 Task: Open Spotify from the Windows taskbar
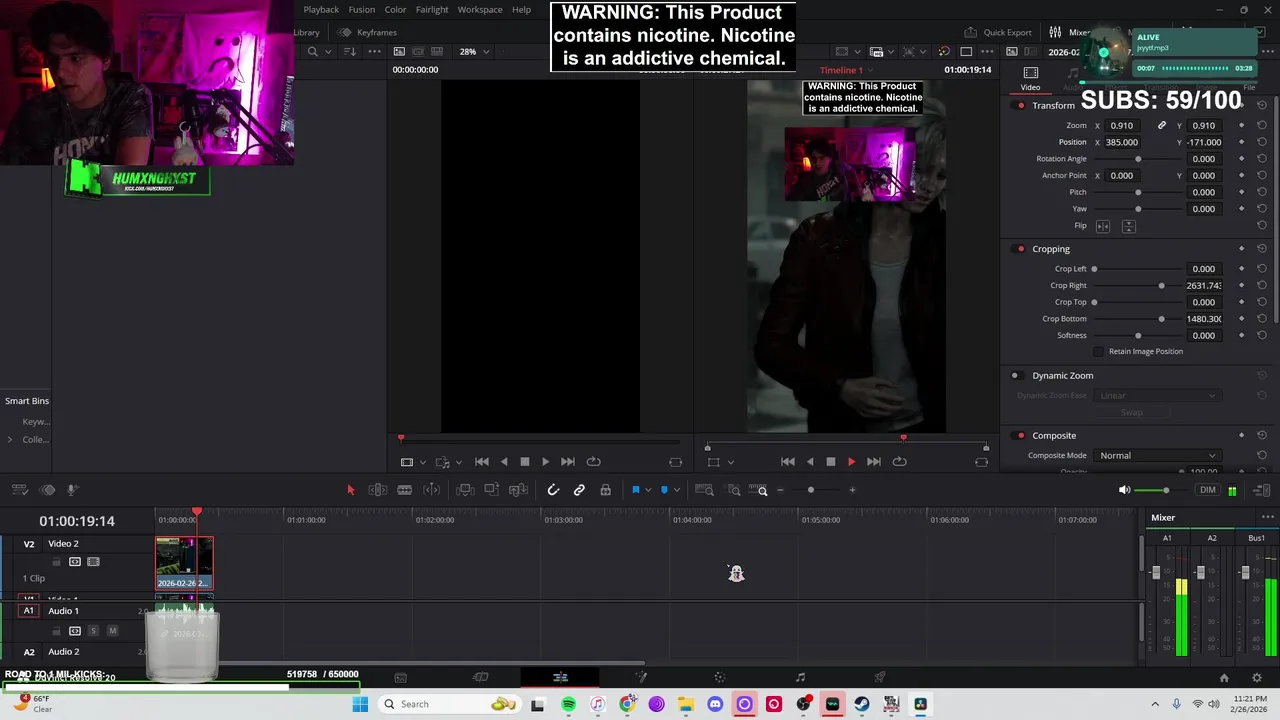coord(568,704)
